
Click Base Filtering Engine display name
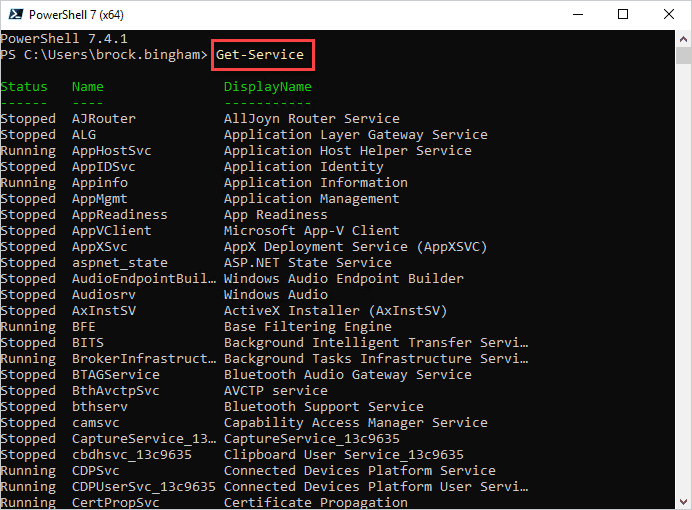tap(308, 326)
